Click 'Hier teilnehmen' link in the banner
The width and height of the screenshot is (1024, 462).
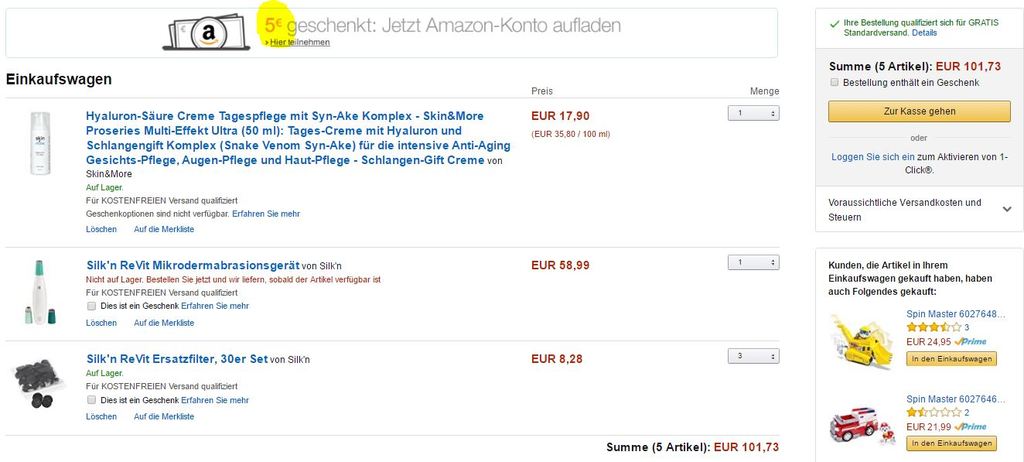click(x=300, y=42)
